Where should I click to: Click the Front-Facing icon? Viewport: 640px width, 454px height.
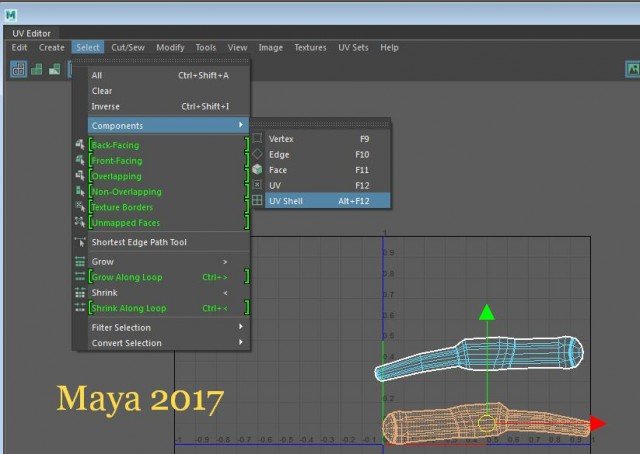pos(80,160)
